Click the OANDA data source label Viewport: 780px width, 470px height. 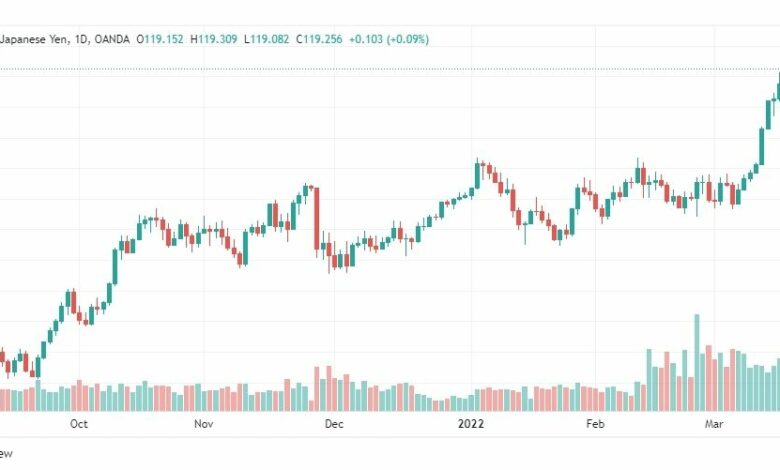point(112,39)
